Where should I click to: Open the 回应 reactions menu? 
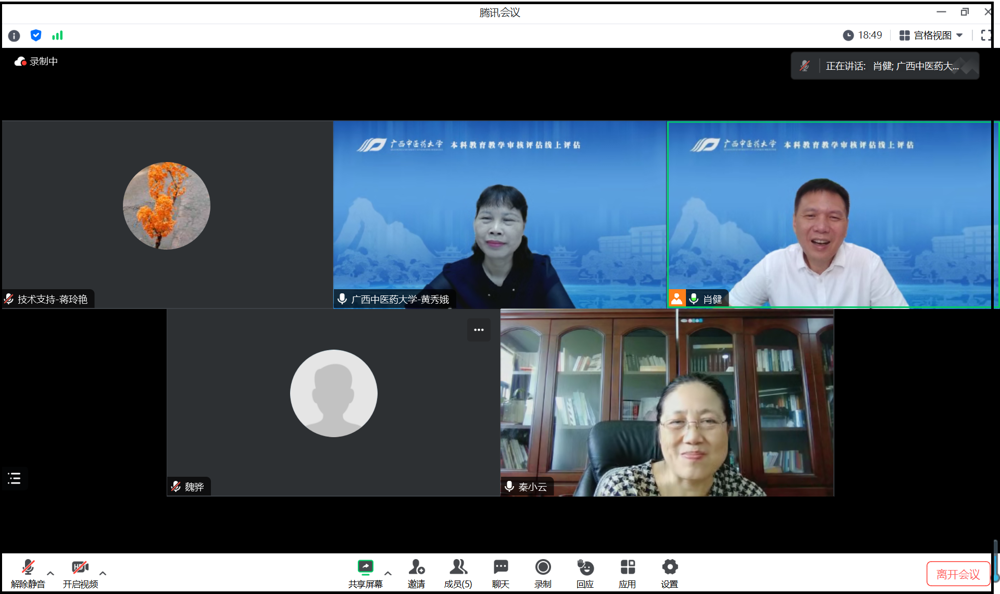585,574
